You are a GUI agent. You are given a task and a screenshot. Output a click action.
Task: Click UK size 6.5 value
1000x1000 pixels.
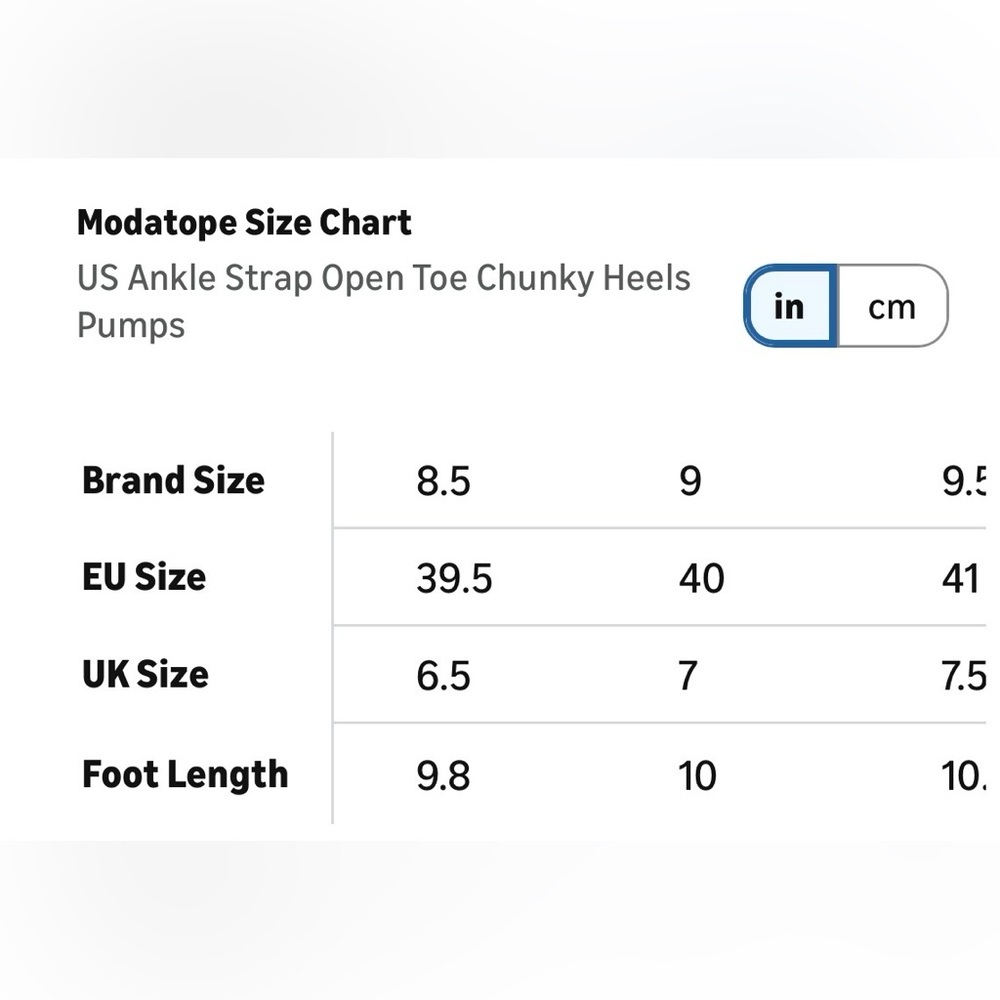tap(443, 676)
